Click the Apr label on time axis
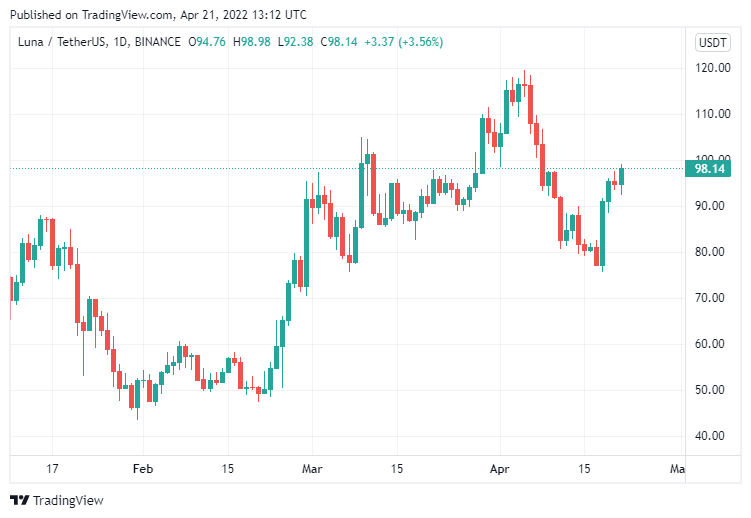This screenshot has height=518, width=751. pyautogui.click(x=498, y=468)
